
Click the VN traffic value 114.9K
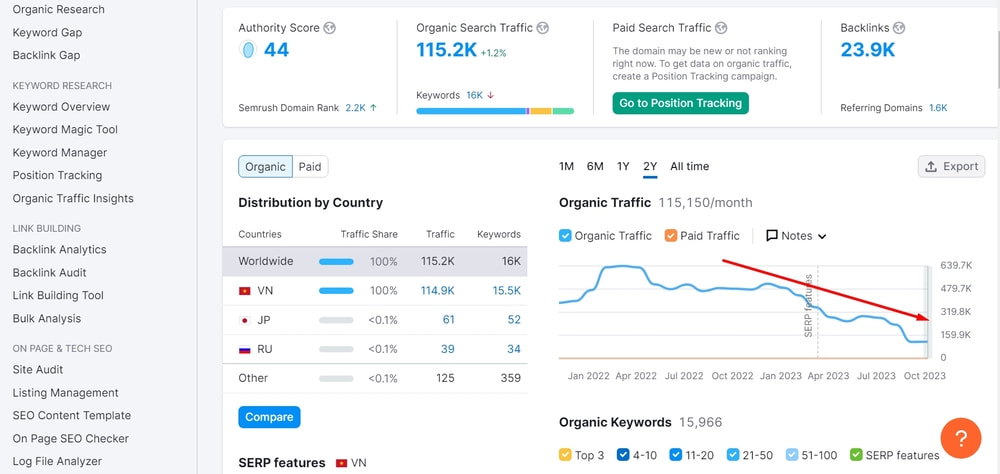pyautogui.click(x=438, y=291)
